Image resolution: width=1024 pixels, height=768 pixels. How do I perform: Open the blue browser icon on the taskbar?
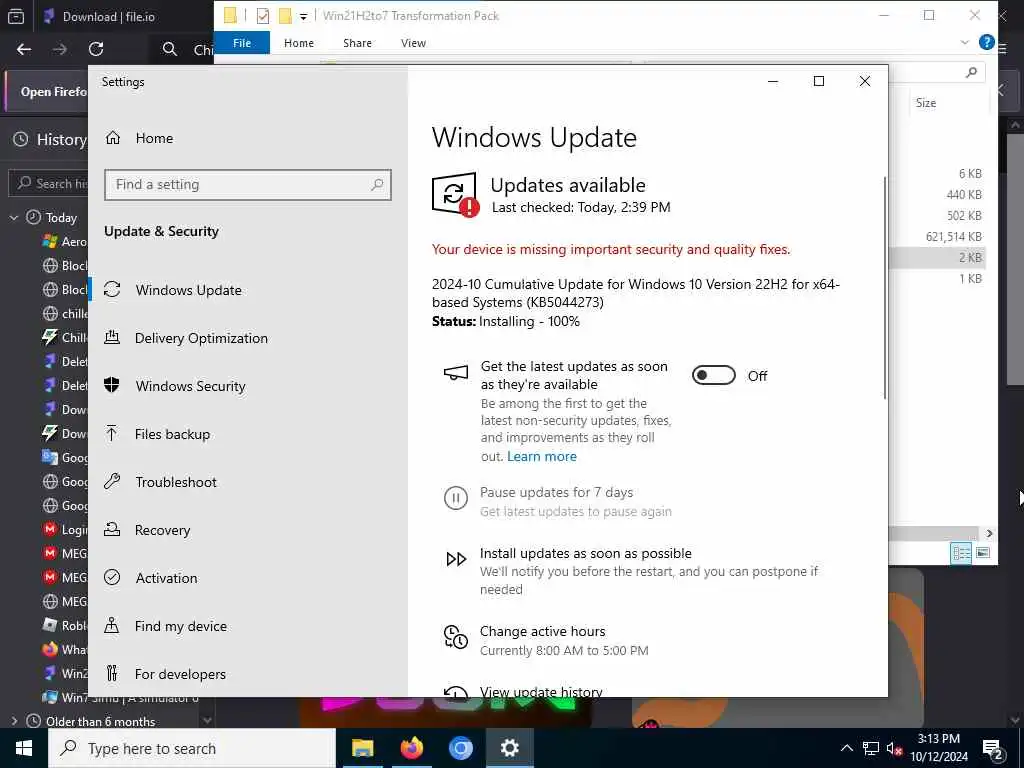pos(460,748)
